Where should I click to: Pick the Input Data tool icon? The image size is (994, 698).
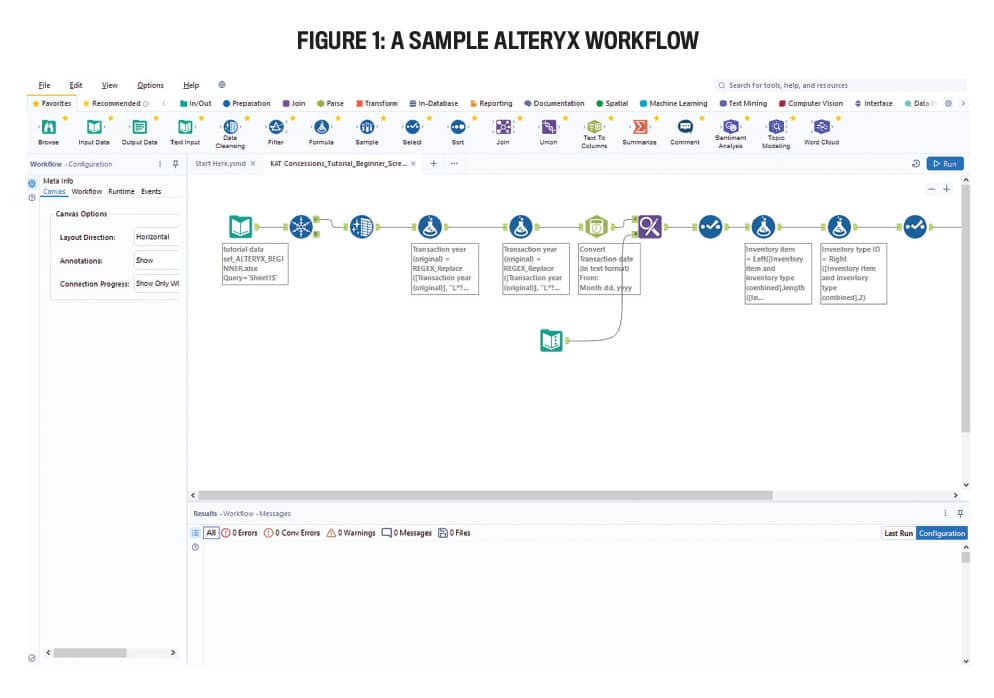(x=93, y=128)
